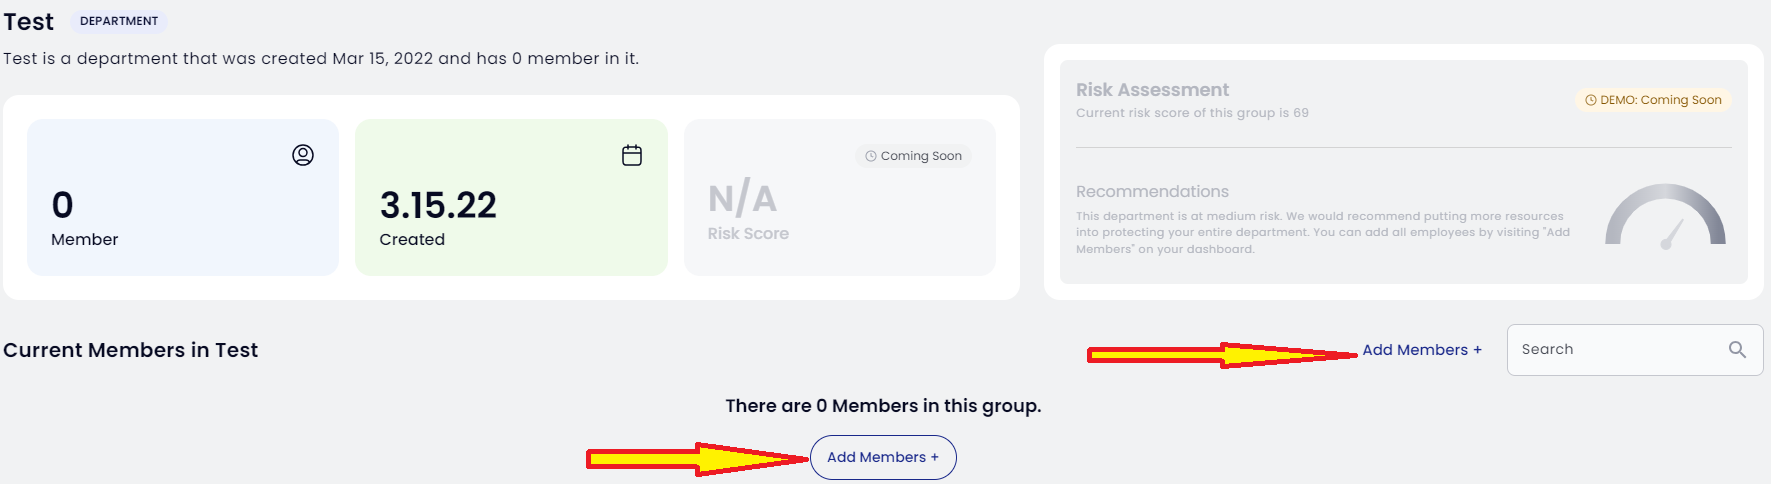Select the N/A Risk Score card
This screenshot has height=484, width=1771.
(840, 197)
